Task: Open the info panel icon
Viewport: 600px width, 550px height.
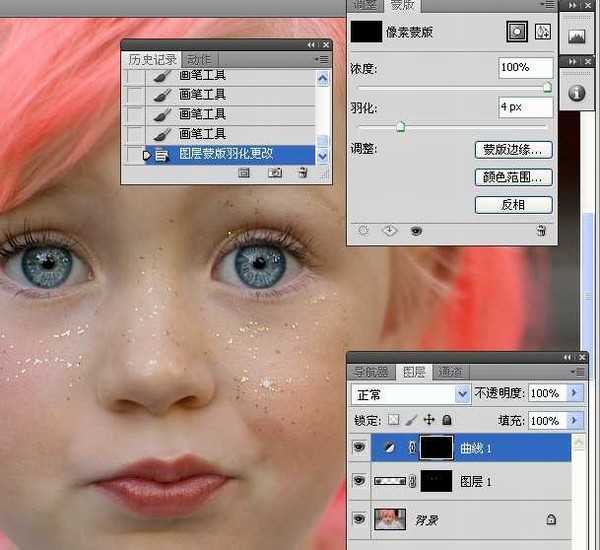Action: 577,92
